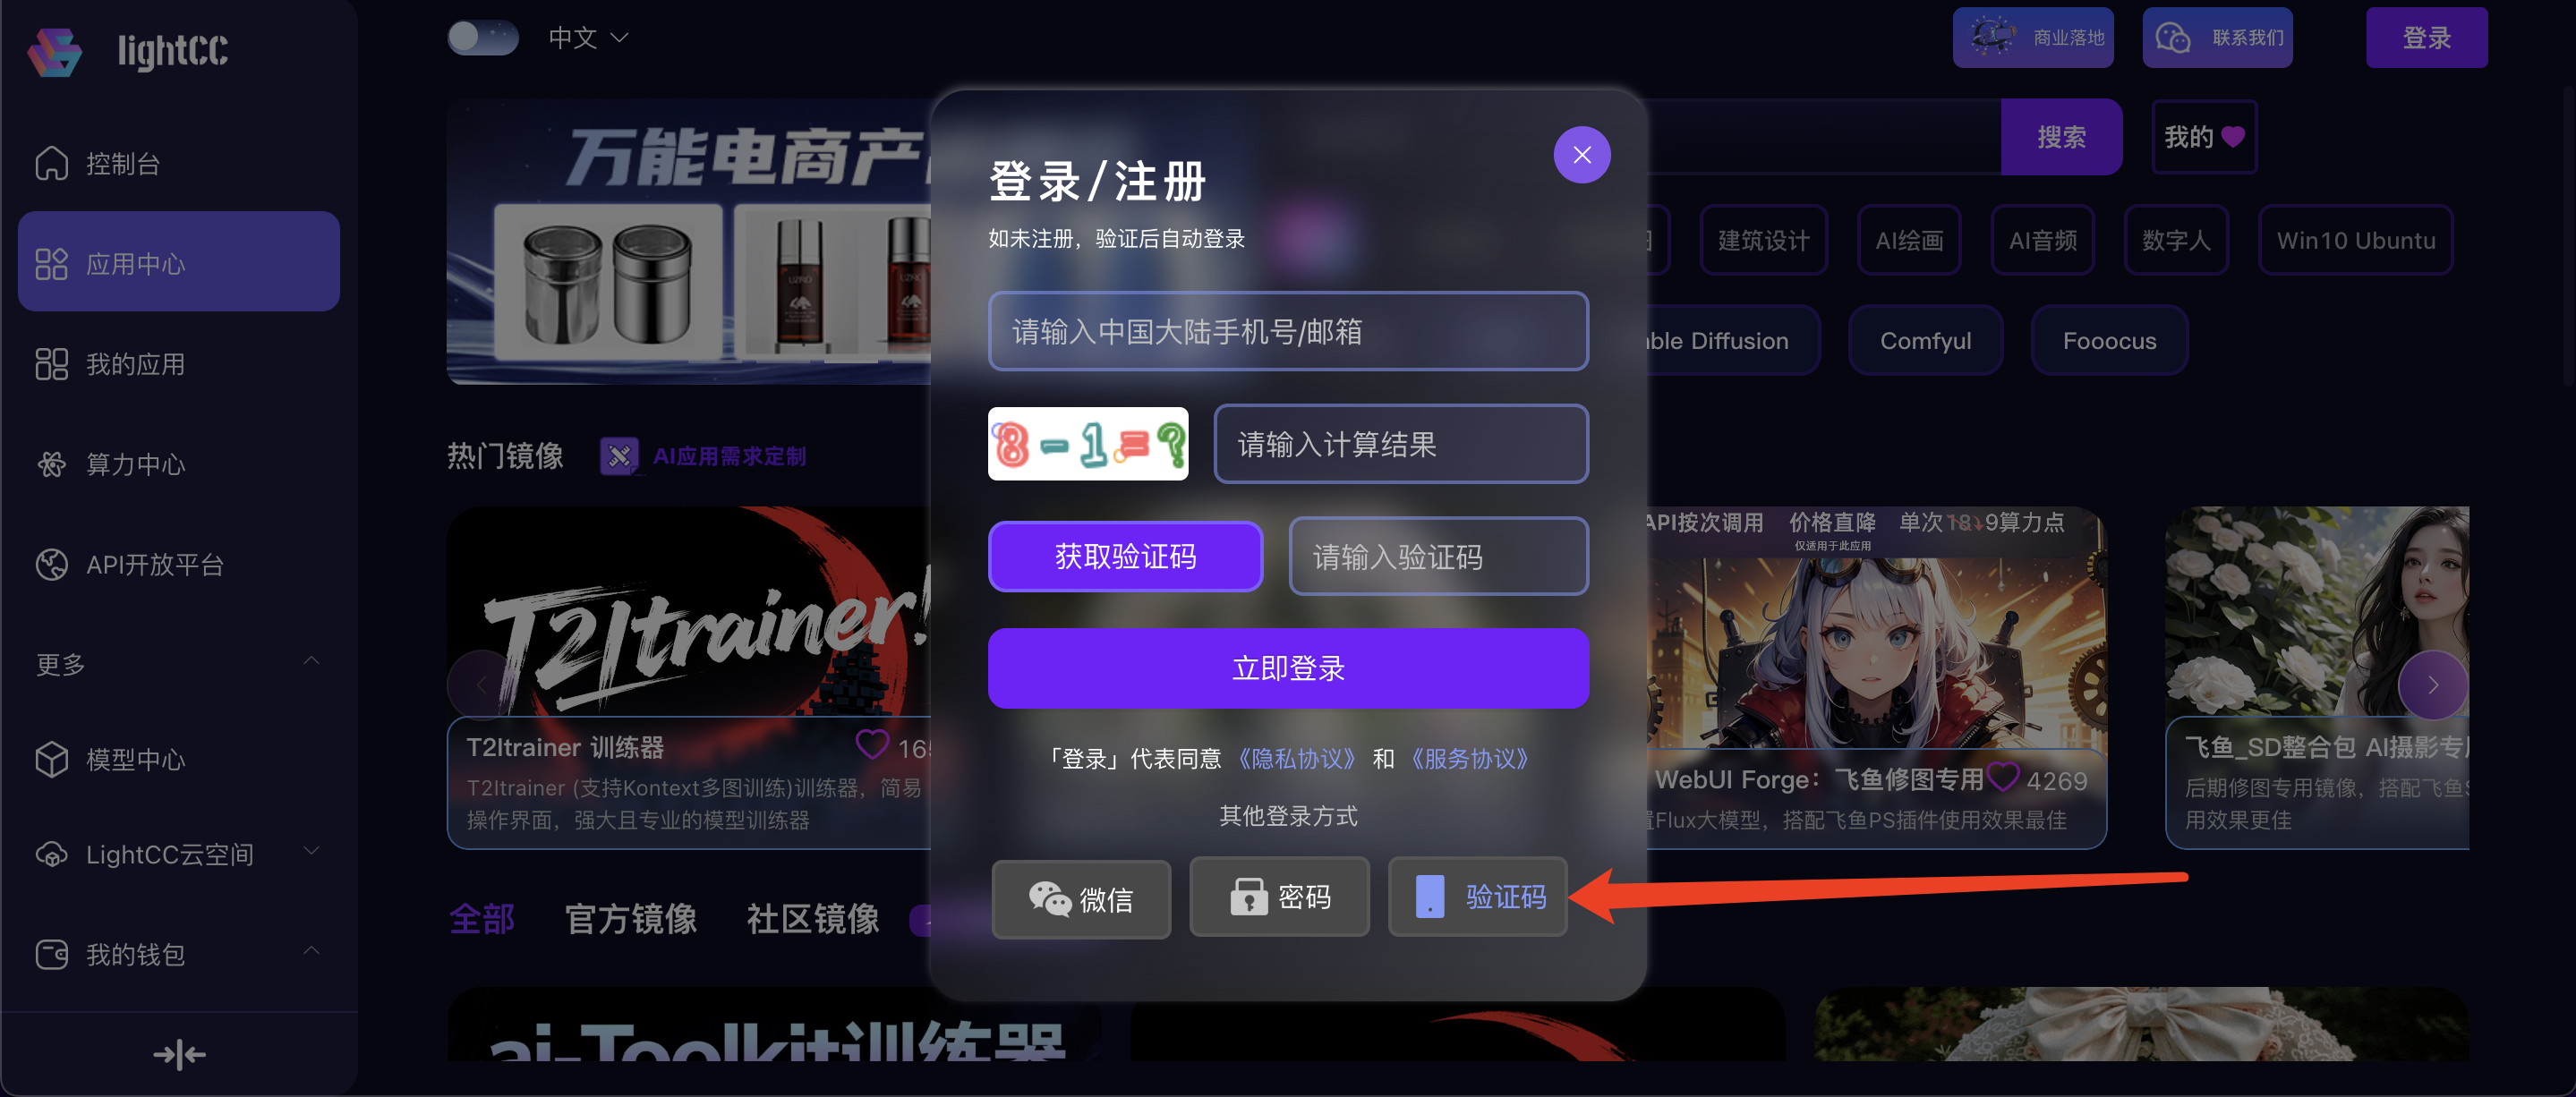Viewport: 2576px width, 1097px height.
Task: Click the 我的钱包 wallet icon
Action: coord(52,954)
